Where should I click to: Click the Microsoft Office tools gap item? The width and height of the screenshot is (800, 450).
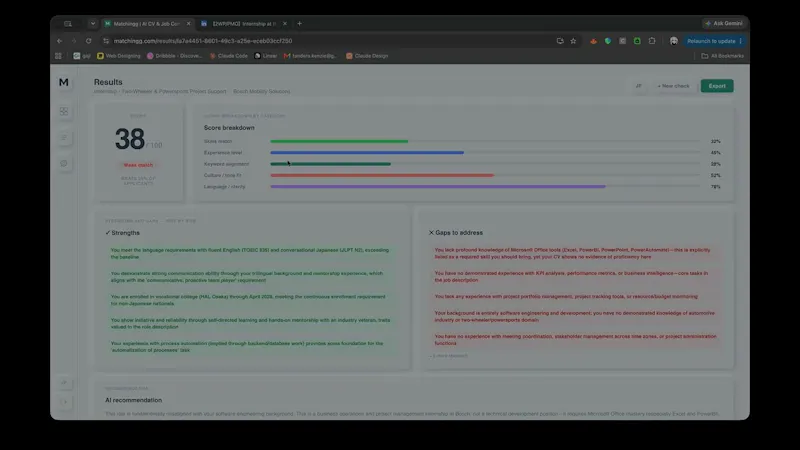[576, 254]
